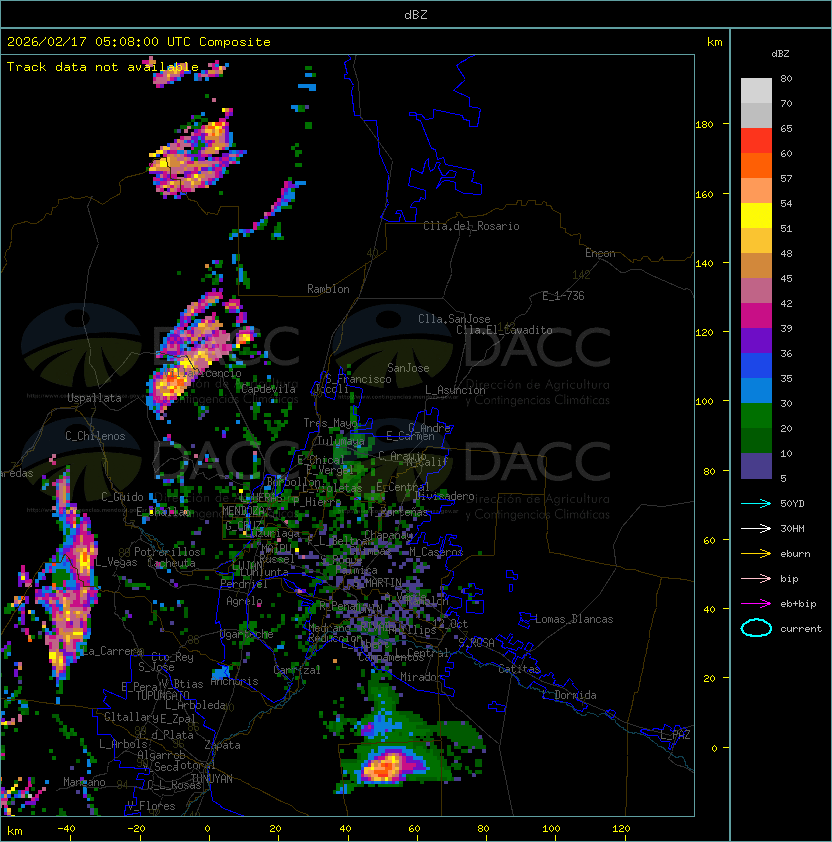This screenshot has width=832, height=842.
Task: Click the 'Cacheuta' map label
Action: tap(171, 563)
